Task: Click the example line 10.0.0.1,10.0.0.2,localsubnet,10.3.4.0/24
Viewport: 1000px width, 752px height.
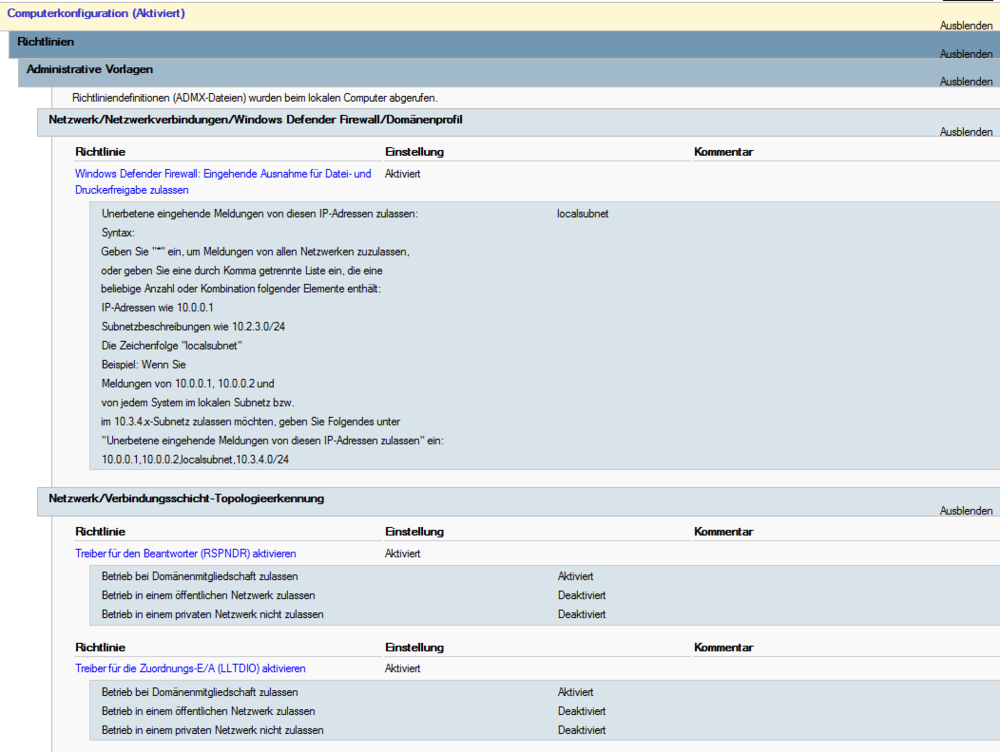Action: click(x=195, y=459)
